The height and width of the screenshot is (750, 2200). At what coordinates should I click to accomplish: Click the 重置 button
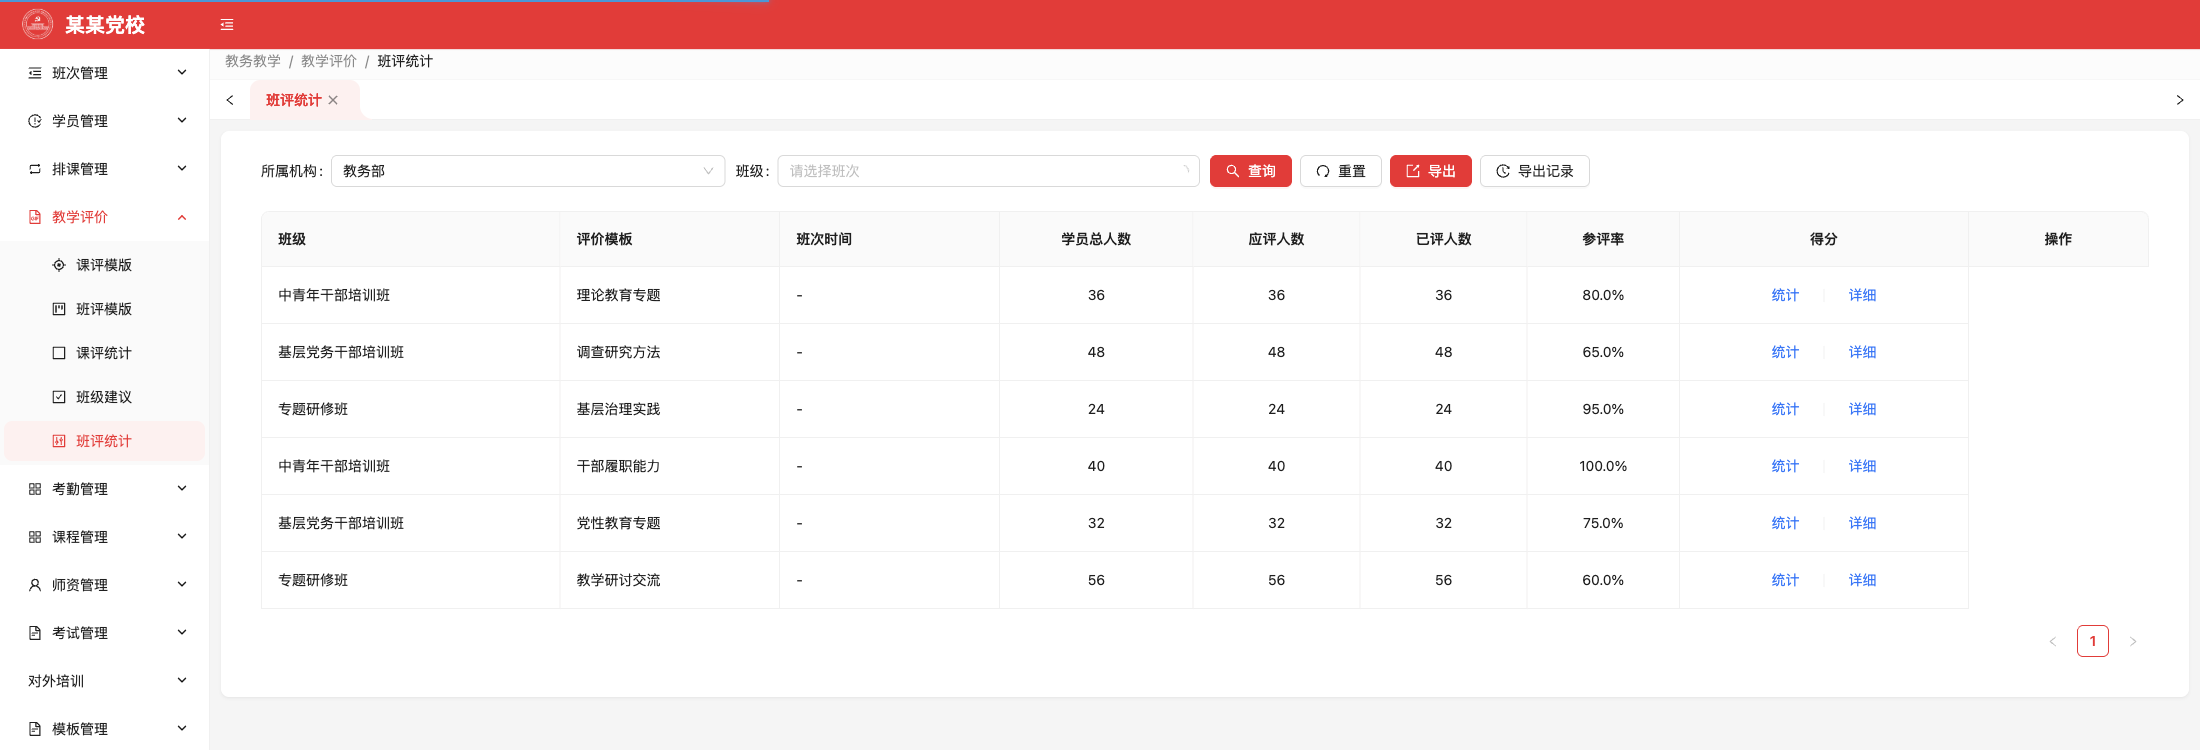[1341, 171]
